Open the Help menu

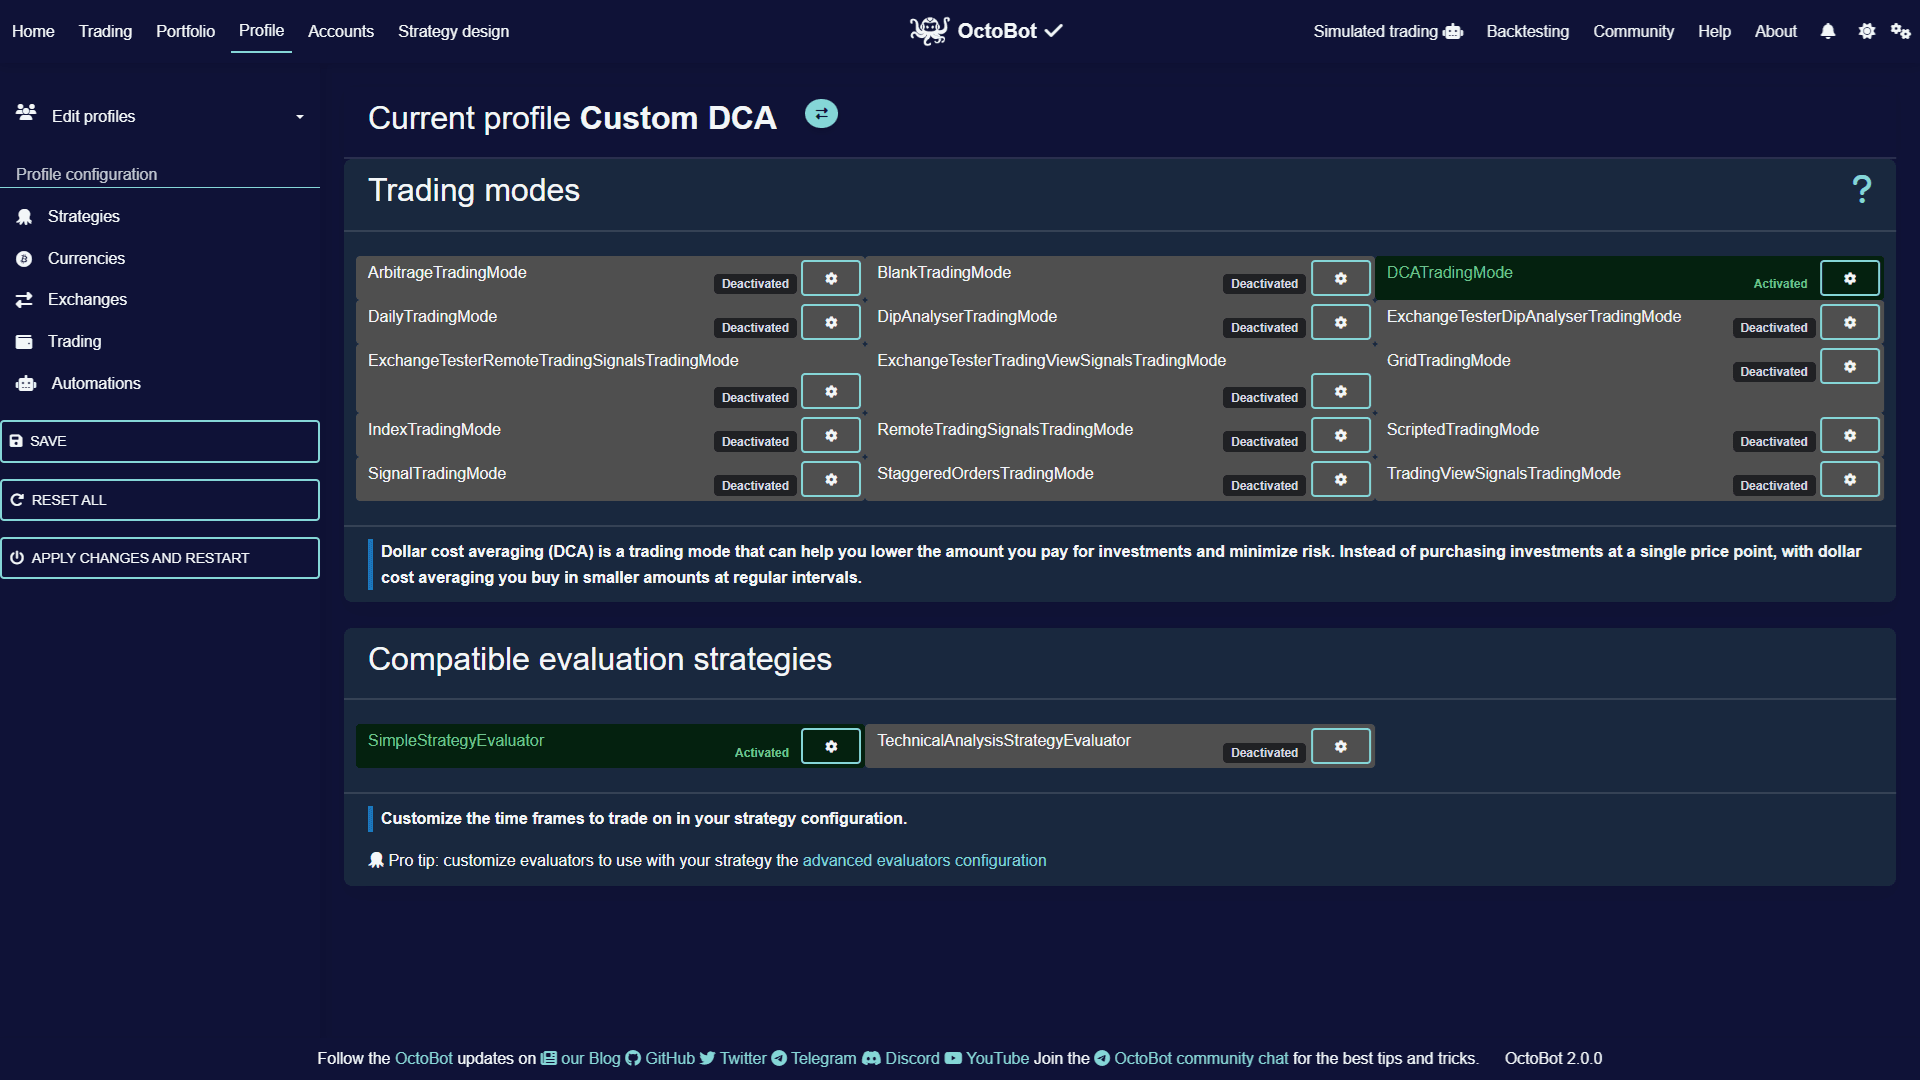point(1714,31)
